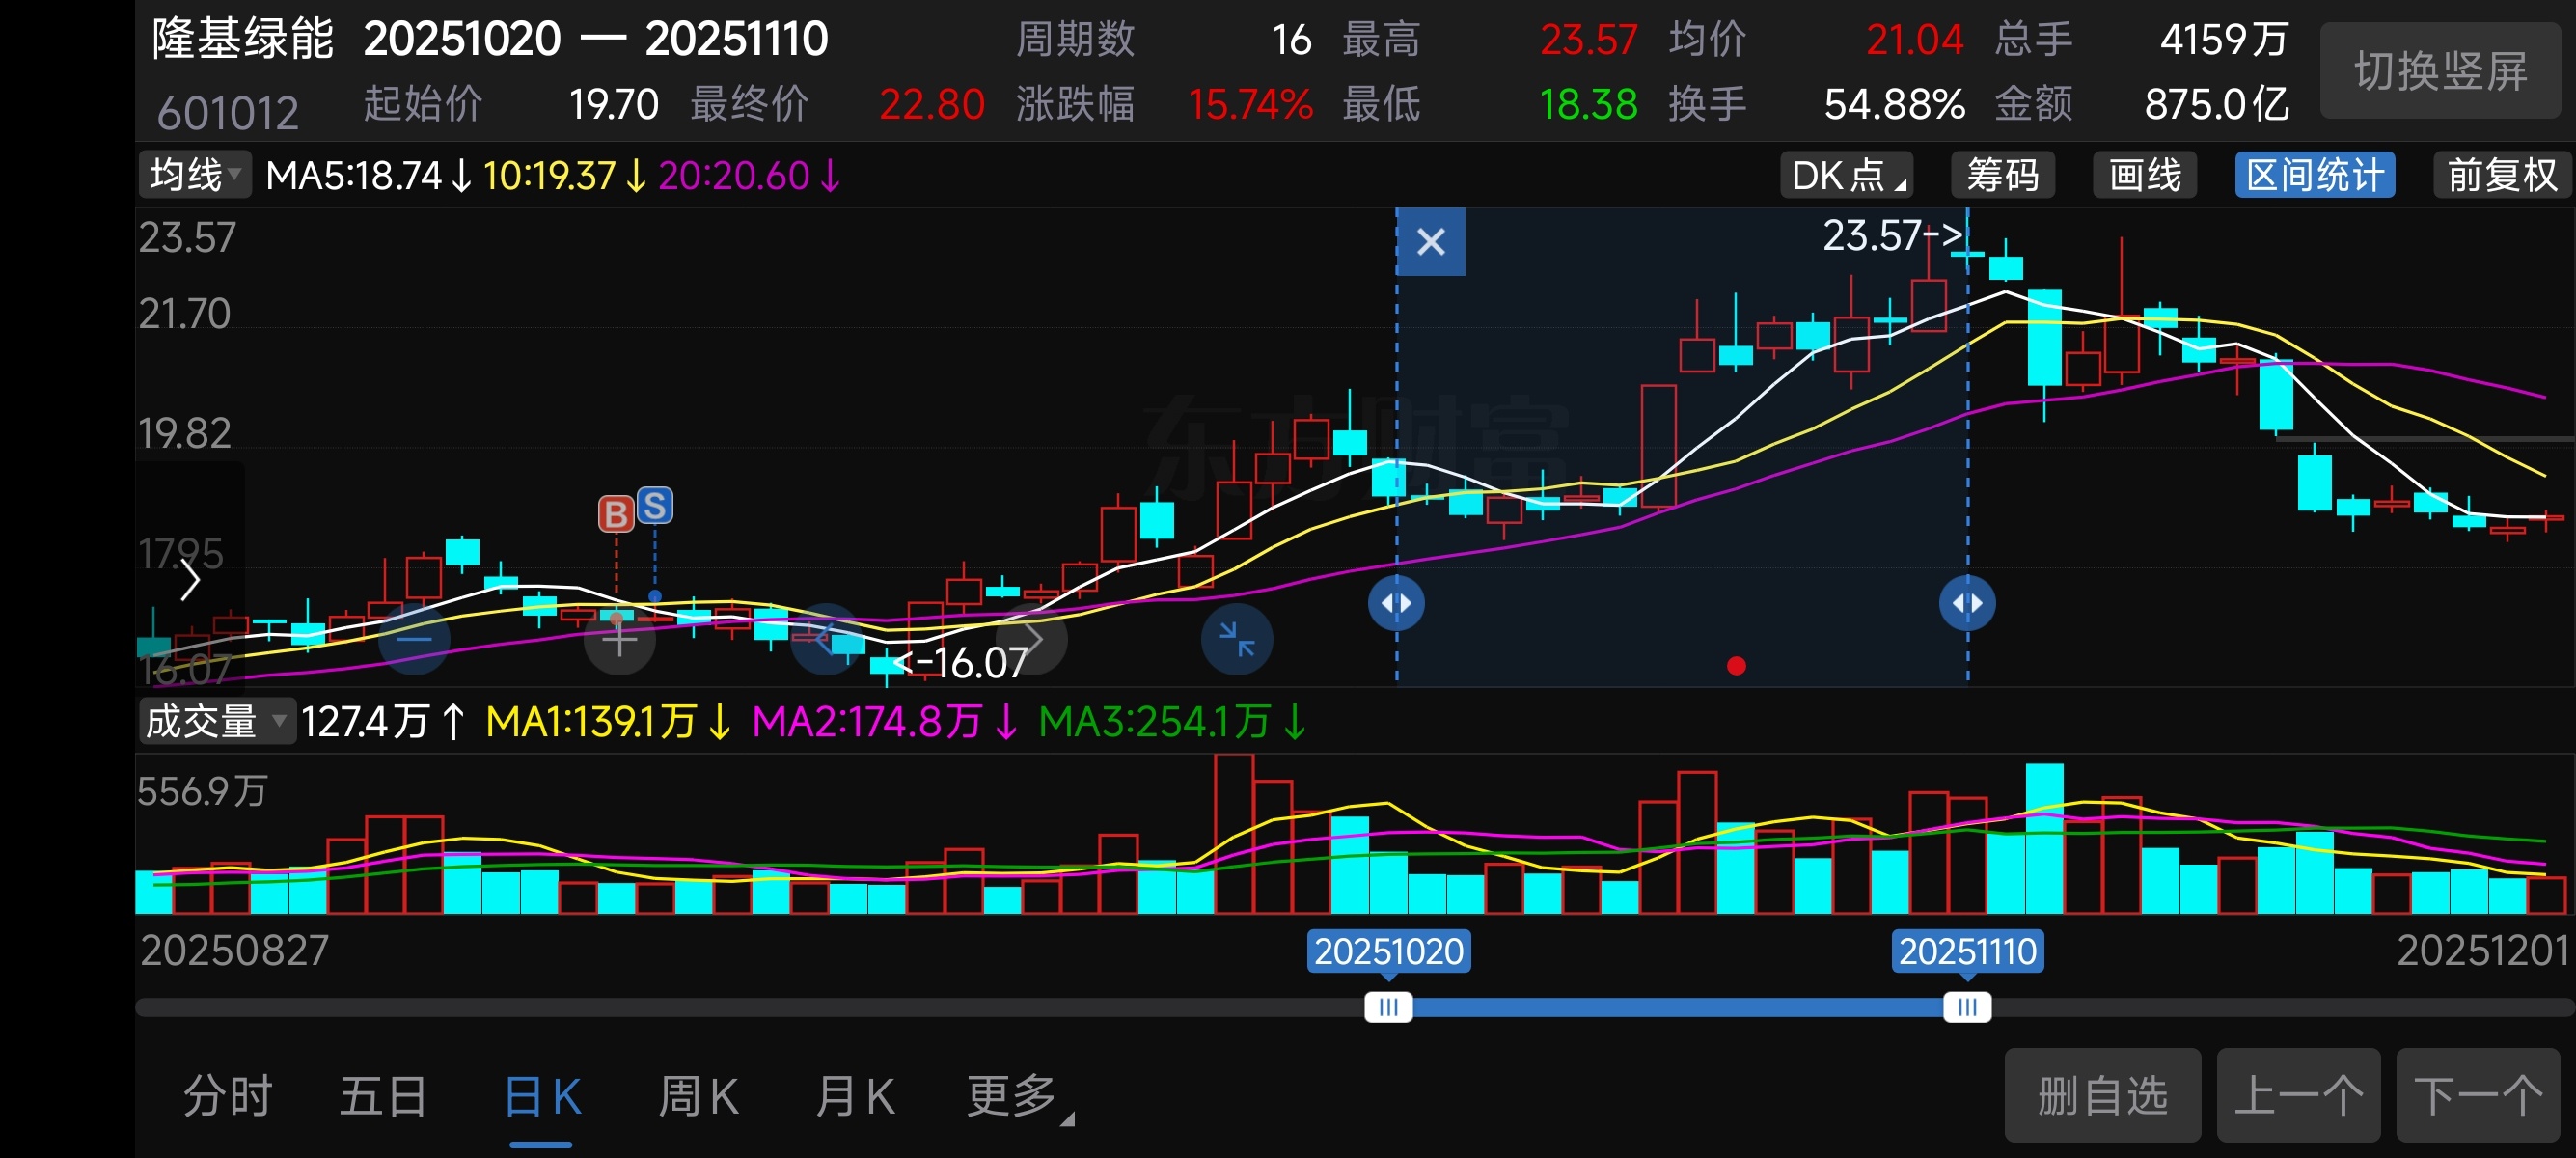Toggle the 筹码 chip distribution view

[x=2002, y=176]
